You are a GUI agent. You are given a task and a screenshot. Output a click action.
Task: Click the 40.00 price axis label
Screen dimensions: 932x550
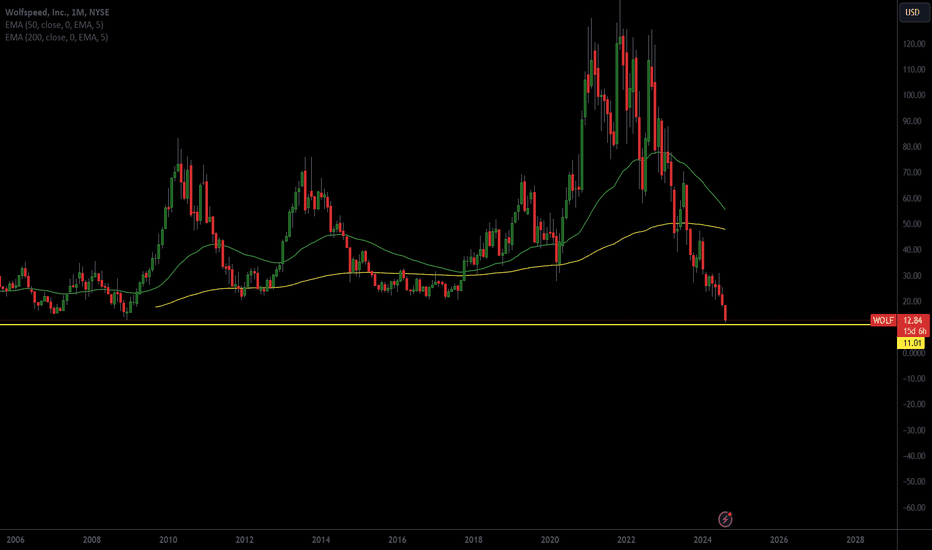tap(914, 250)
